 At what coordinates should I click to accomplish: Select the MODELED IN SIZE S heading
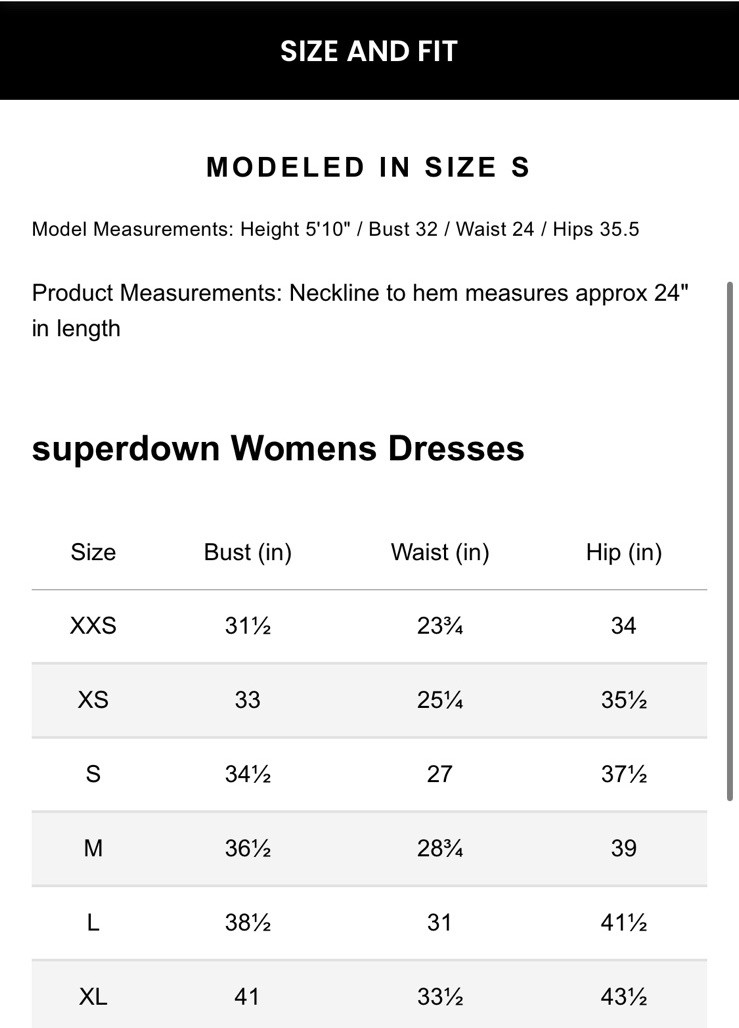(x=368, y=167)
